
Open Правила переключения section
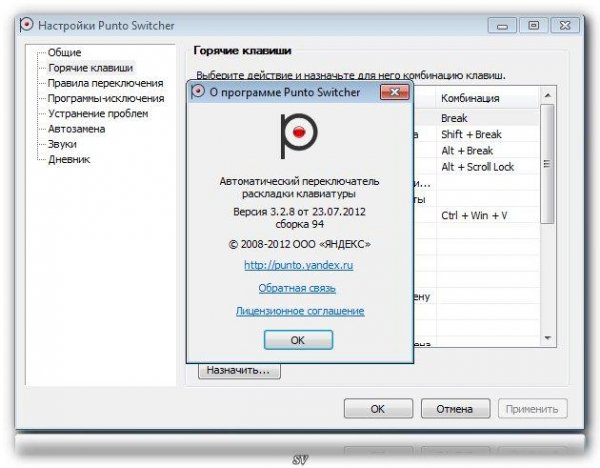pos(105,83)
